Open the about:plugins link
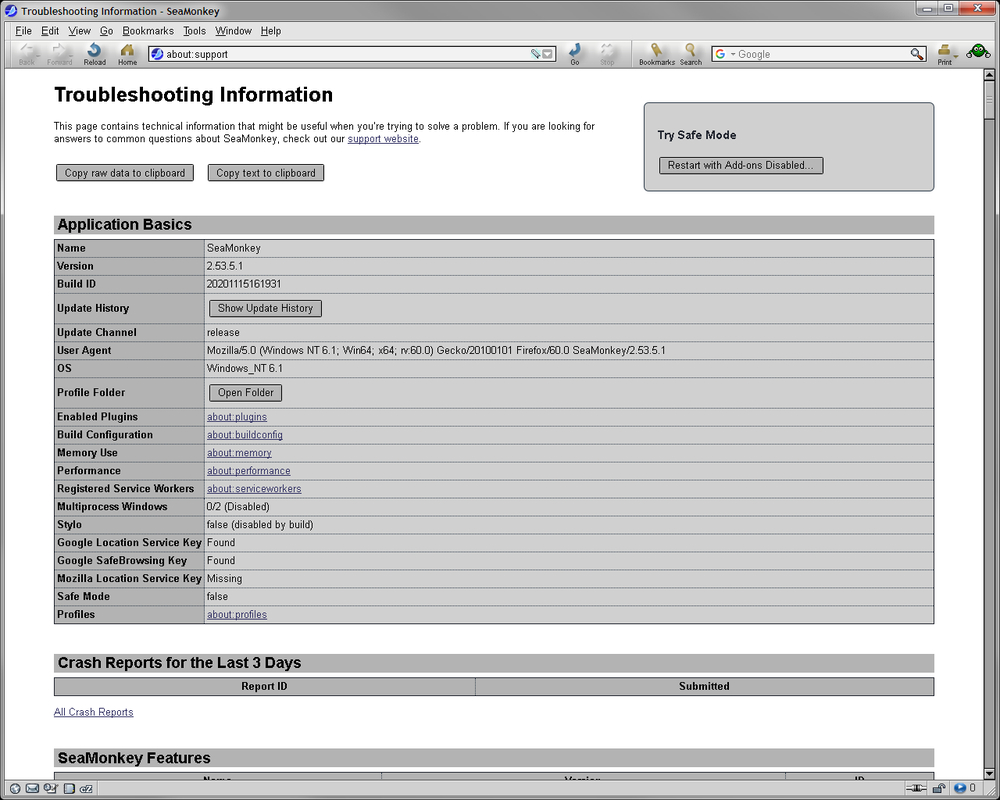The image size is (1000, 800). [237, 417]
